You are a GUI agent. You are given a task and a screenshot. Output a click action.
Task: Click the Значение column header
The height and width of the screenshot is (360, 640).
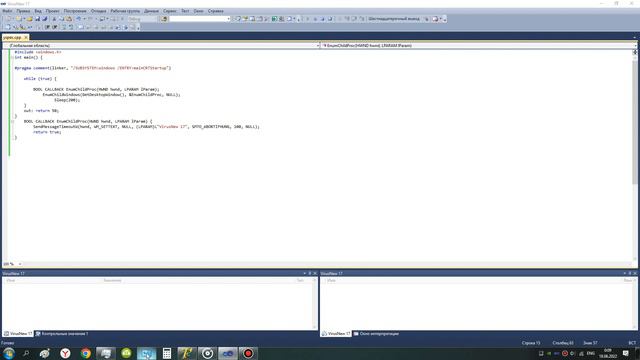112,280
